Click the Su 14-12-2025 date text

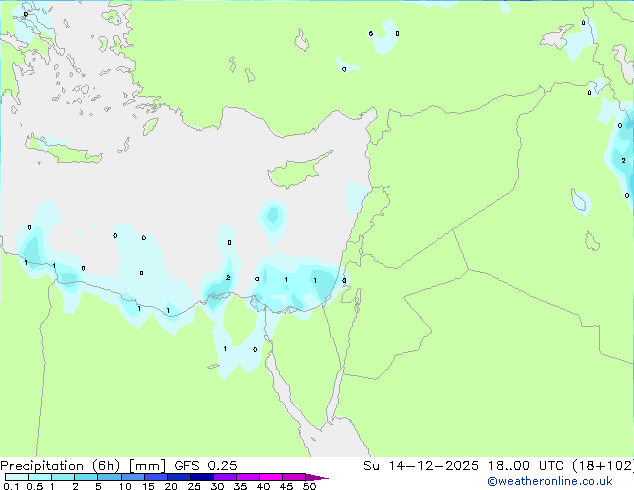click(421, 466)
